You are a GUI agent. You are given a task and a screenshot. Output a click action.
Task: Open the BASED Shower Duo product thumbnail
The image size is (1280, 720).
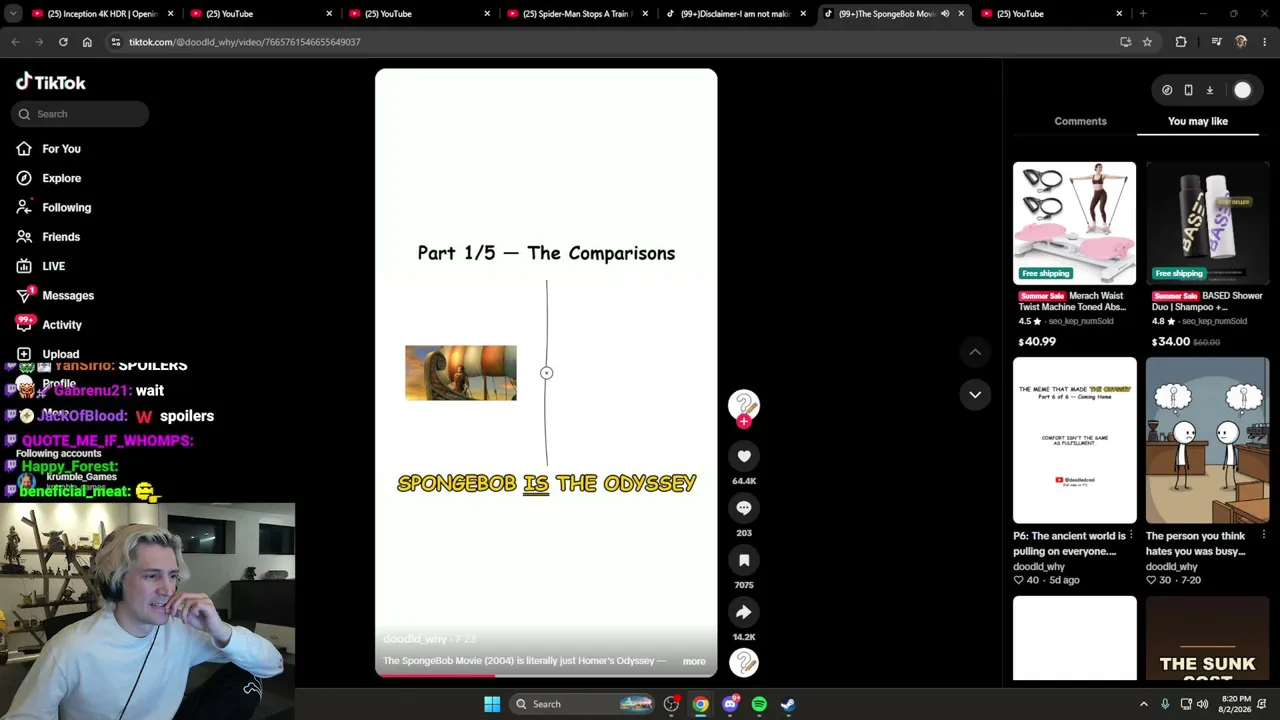pyautogui.click(x=1207, y=223)
